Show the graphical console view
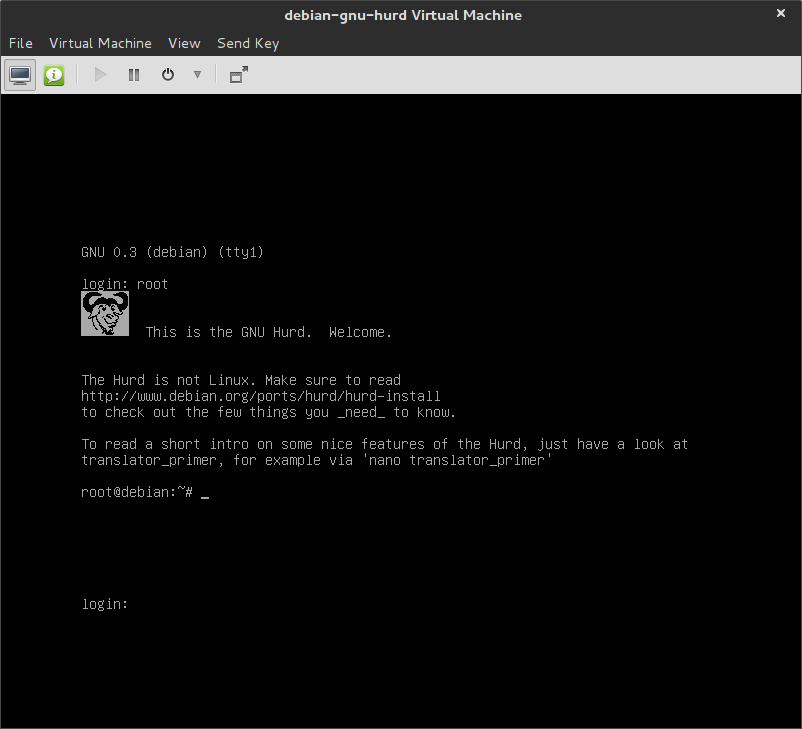Screen dimensions: 802x729 (20, 75)
